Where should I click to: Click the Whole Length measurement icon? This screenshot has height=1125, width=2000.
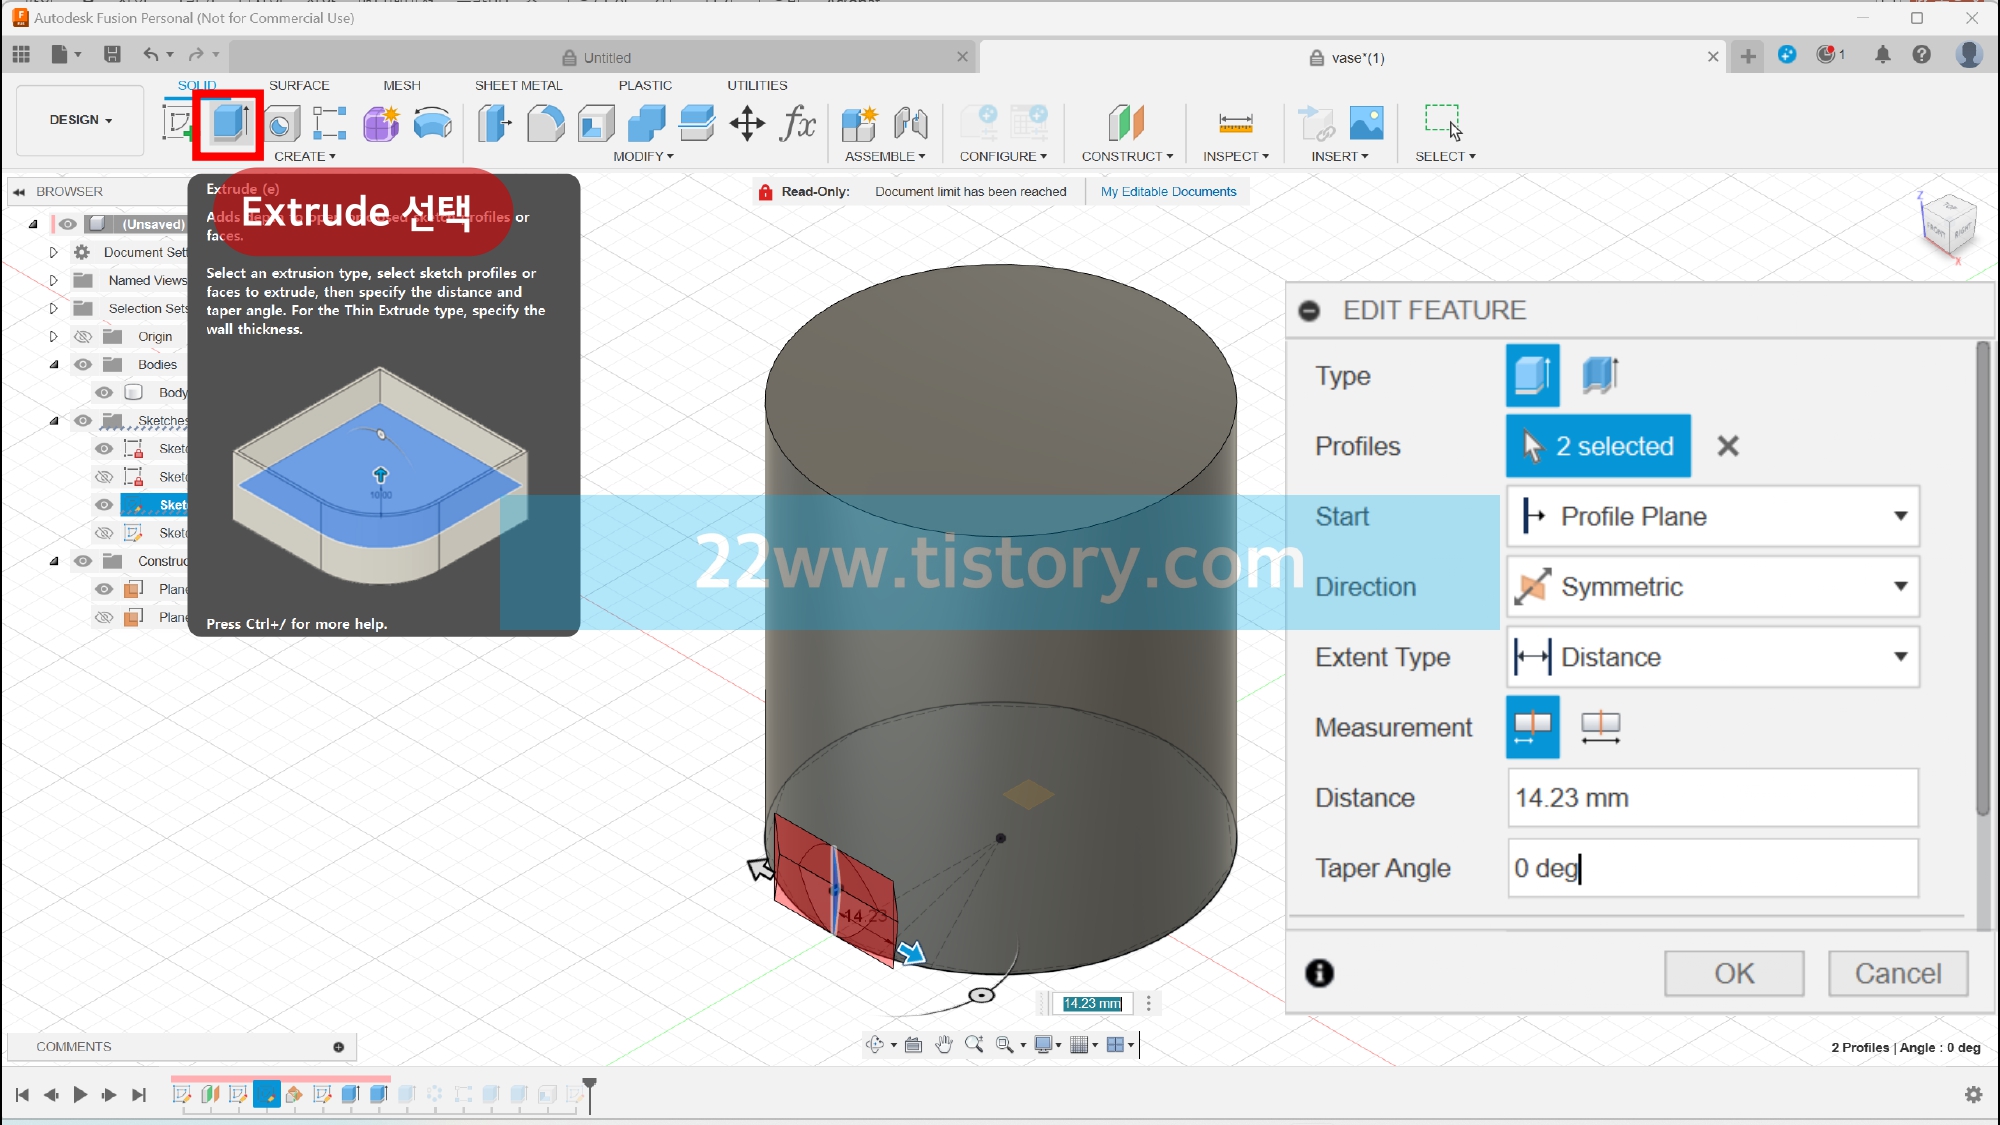pos(1600,727)
